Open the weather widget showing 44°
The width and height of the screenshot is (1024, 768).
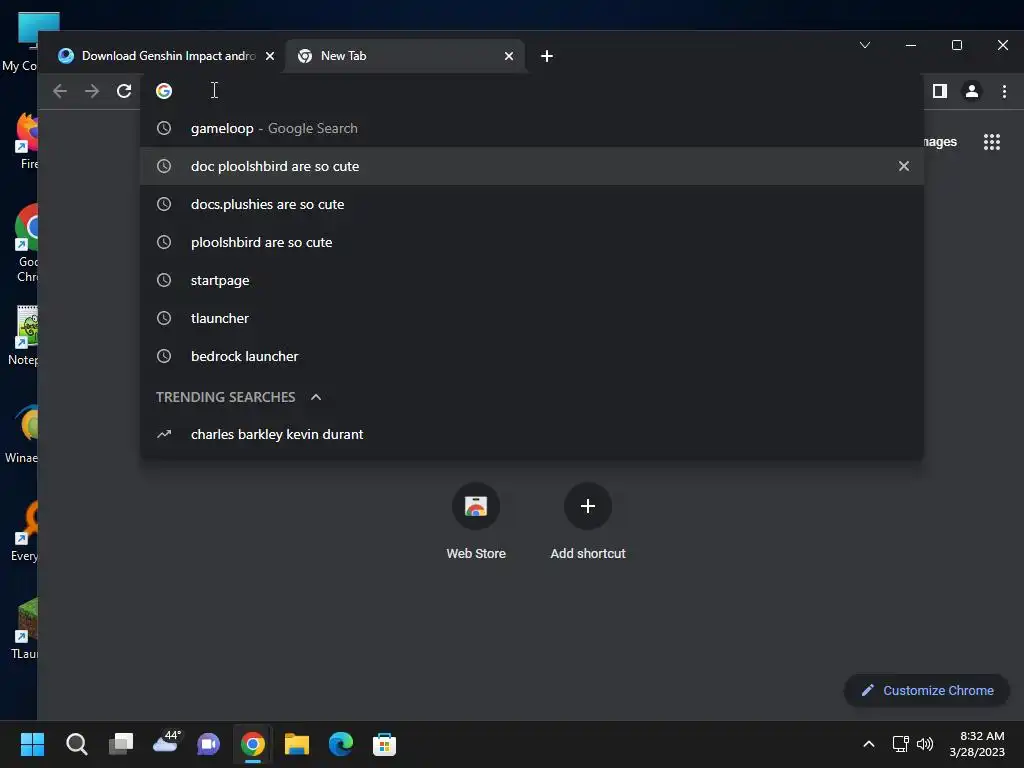pos(166,743)
